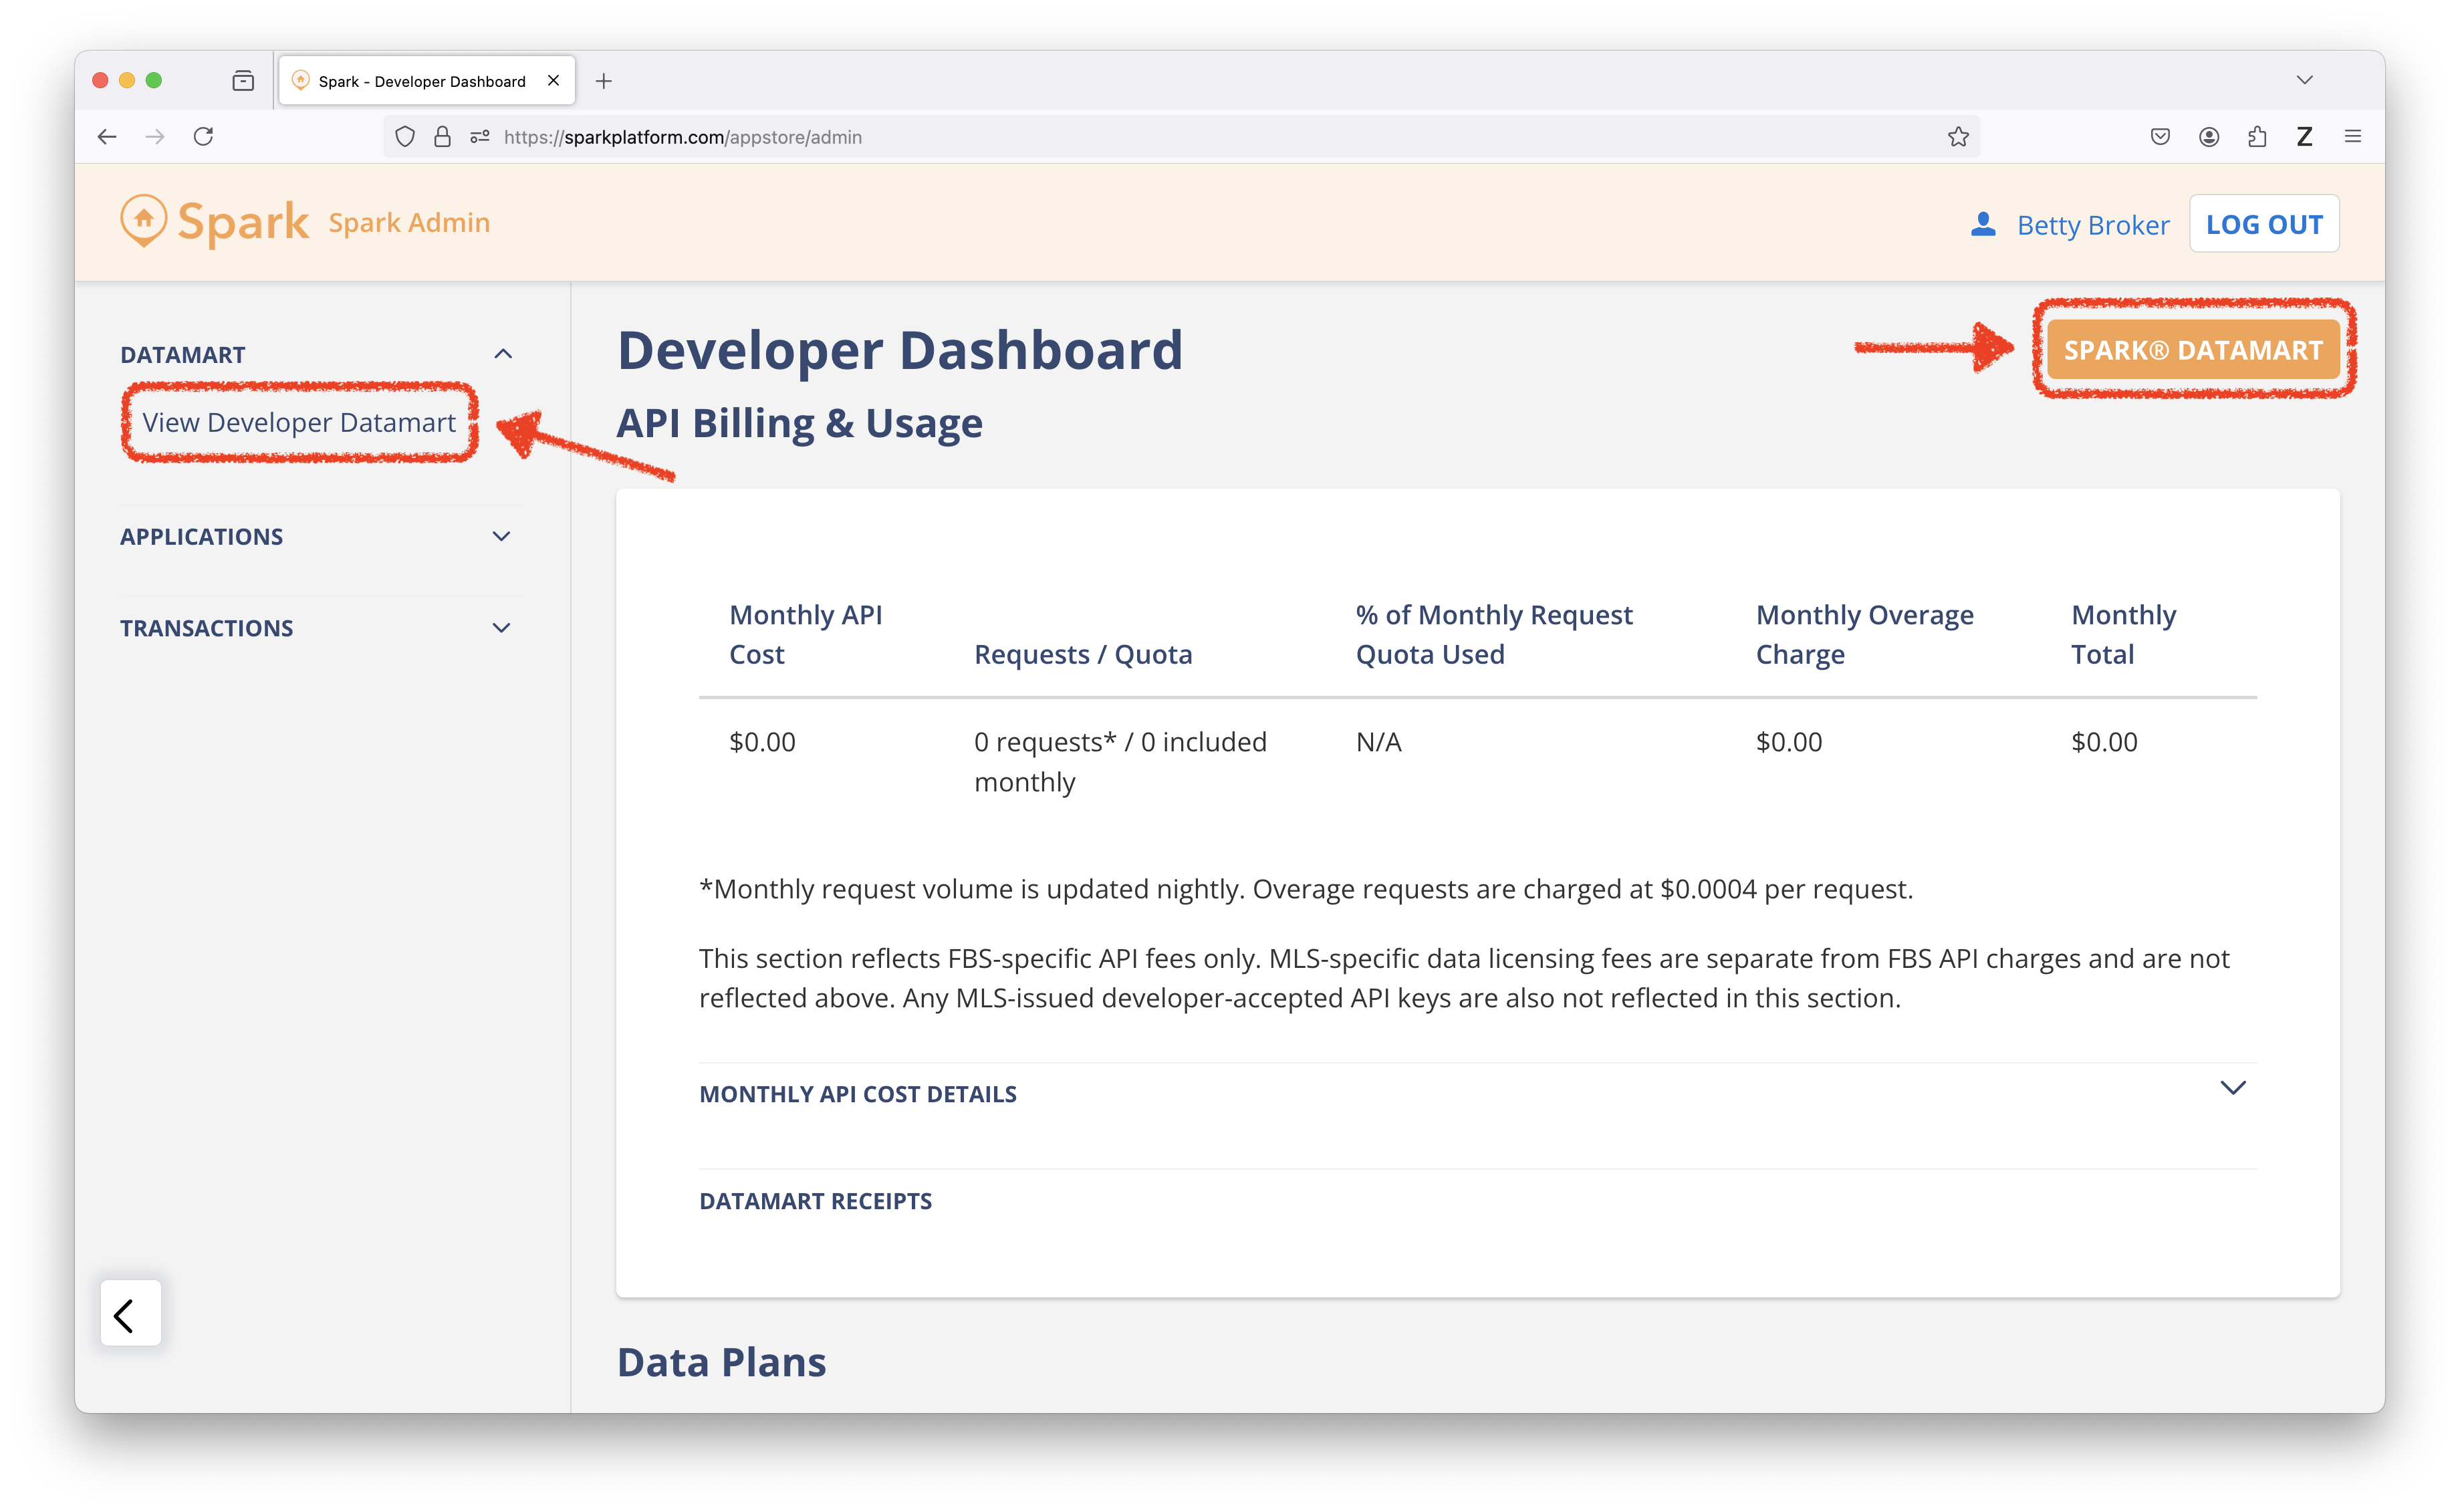The width and height of the screenshot is (2460, 1512).
Task: Open the Firefox account icon
Action: pos(2209,137)
